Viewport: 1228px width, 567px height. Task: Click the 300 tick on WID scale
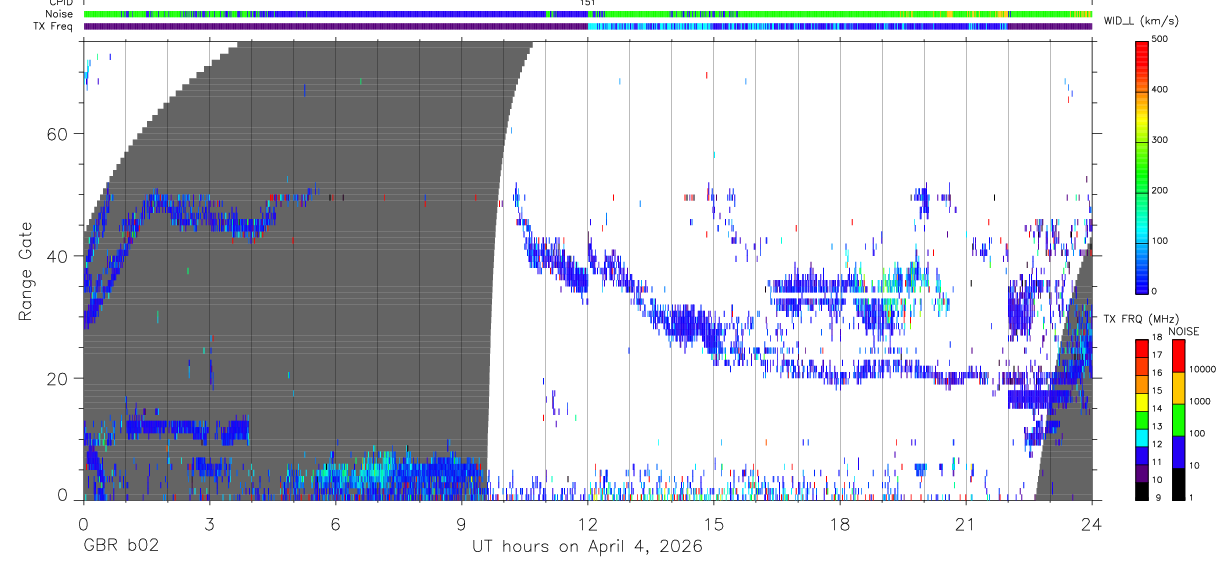pyautogui.click(x=1161, y=140)
